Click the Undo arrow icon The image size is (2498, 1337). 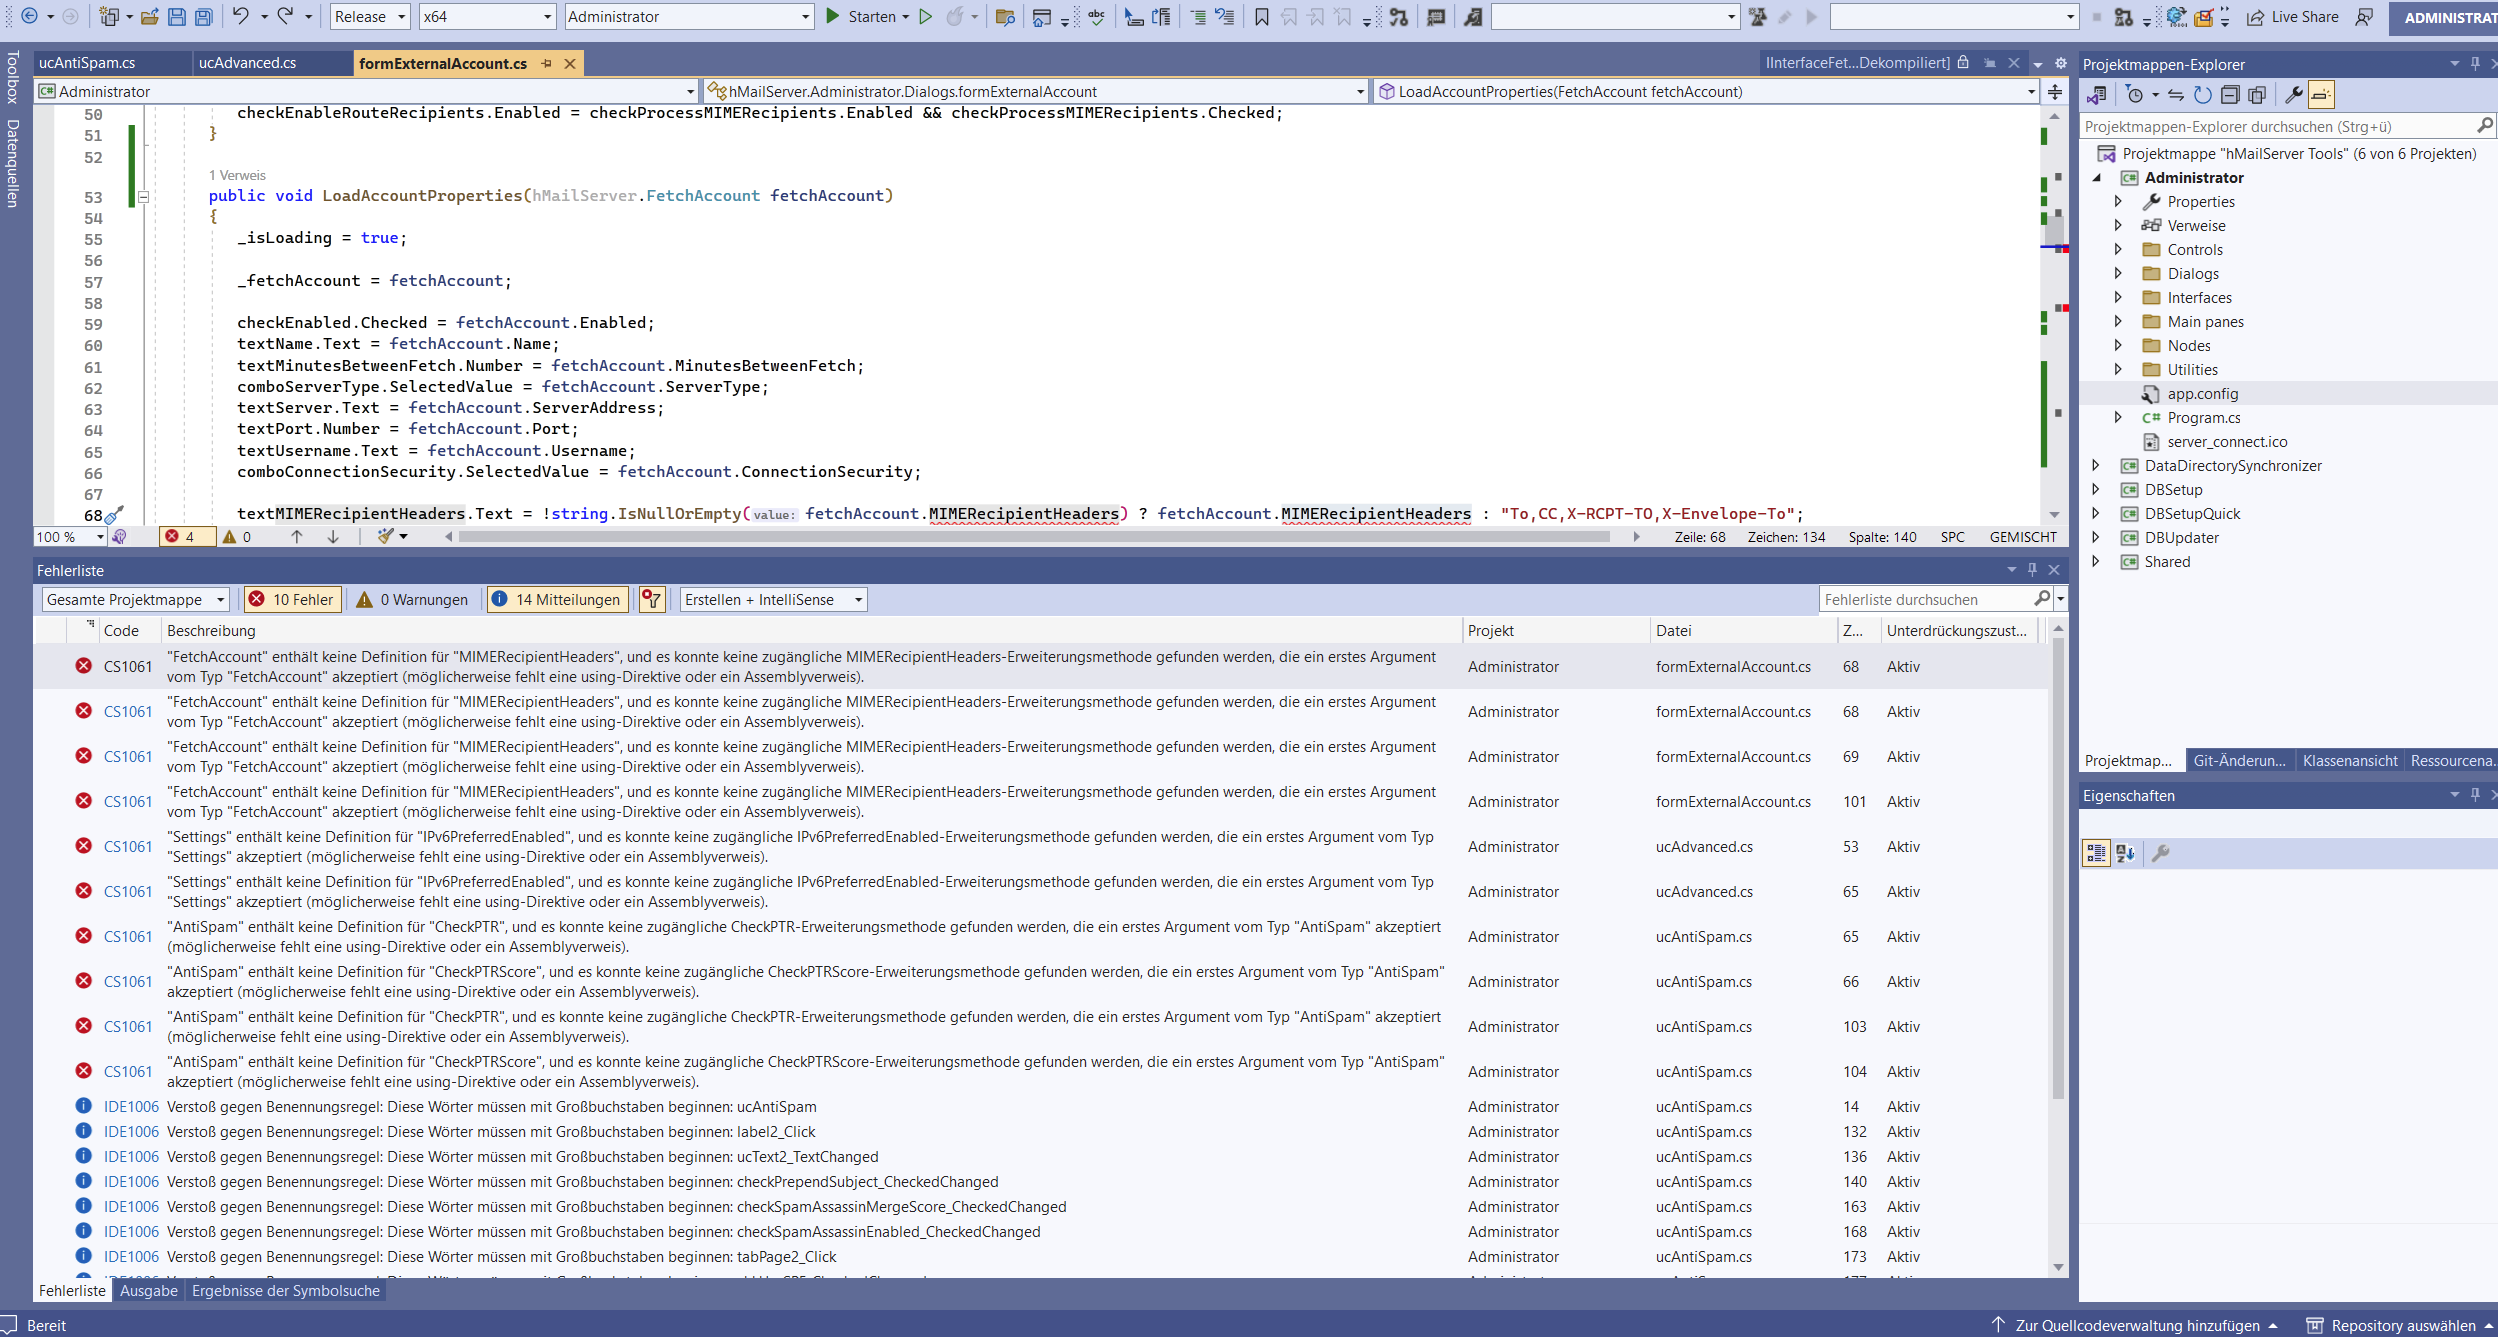tap(240, 16)
